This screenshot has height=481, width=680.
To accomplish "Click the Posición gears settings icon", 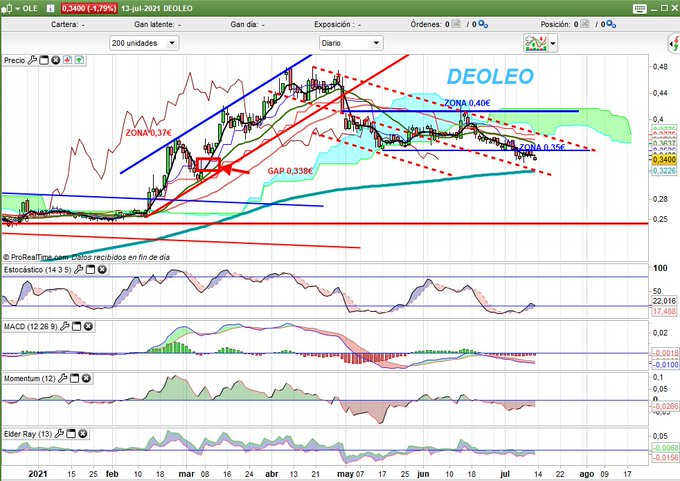I will pos(611,25).
